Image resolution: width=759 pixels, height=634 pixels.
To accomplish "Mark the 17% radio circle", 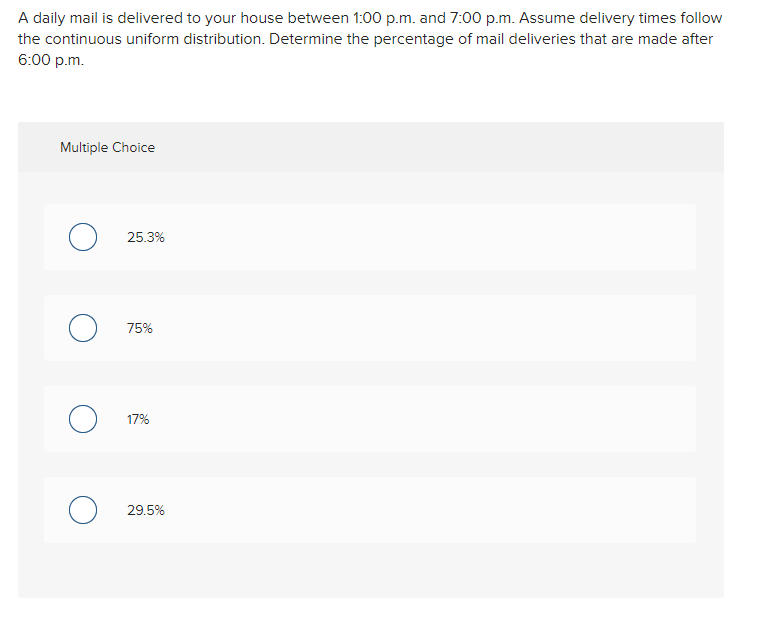I will point(83,419).
